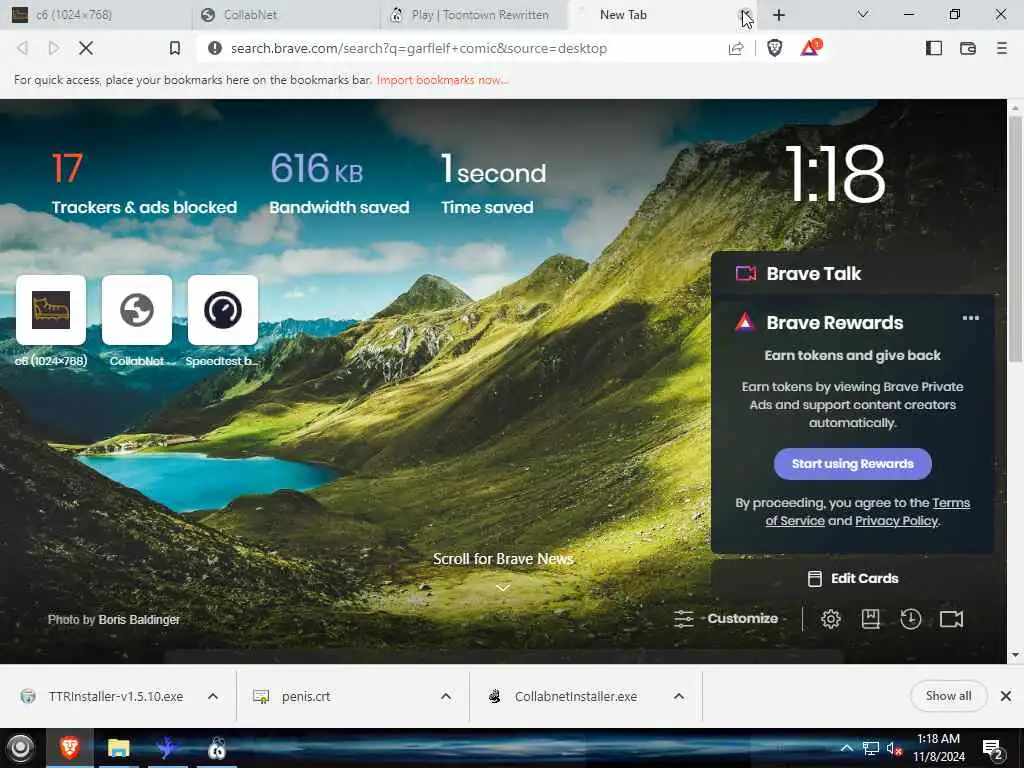Expand options for CollabnetInstaller download
The height and width of the screenshot is (768, 1024).
pos(679,696)
